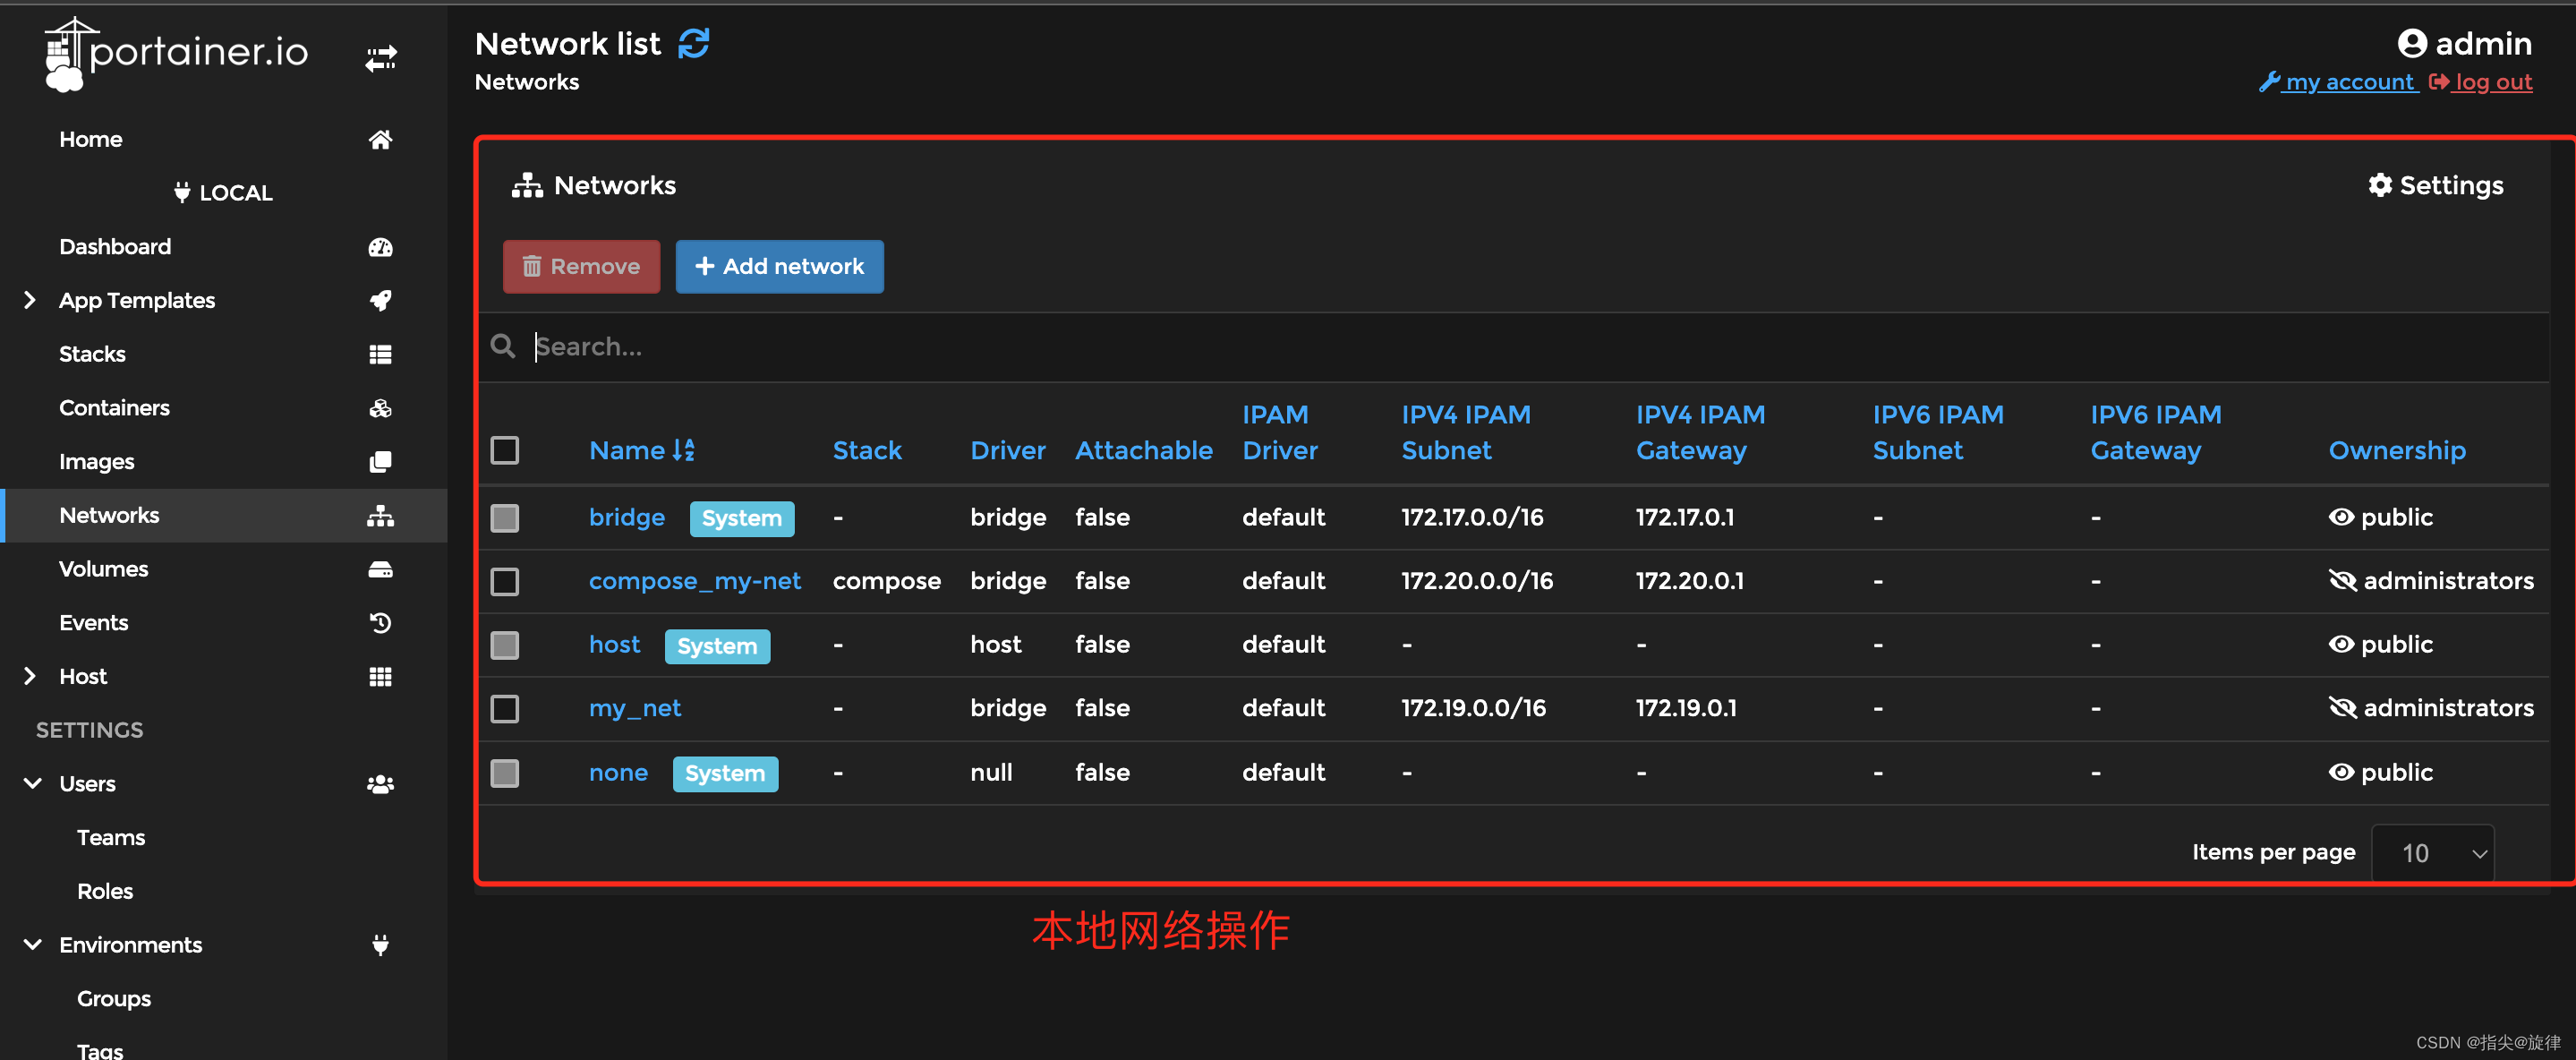
Task: Check the my_net row checkbox
Action: click(505, 709)
